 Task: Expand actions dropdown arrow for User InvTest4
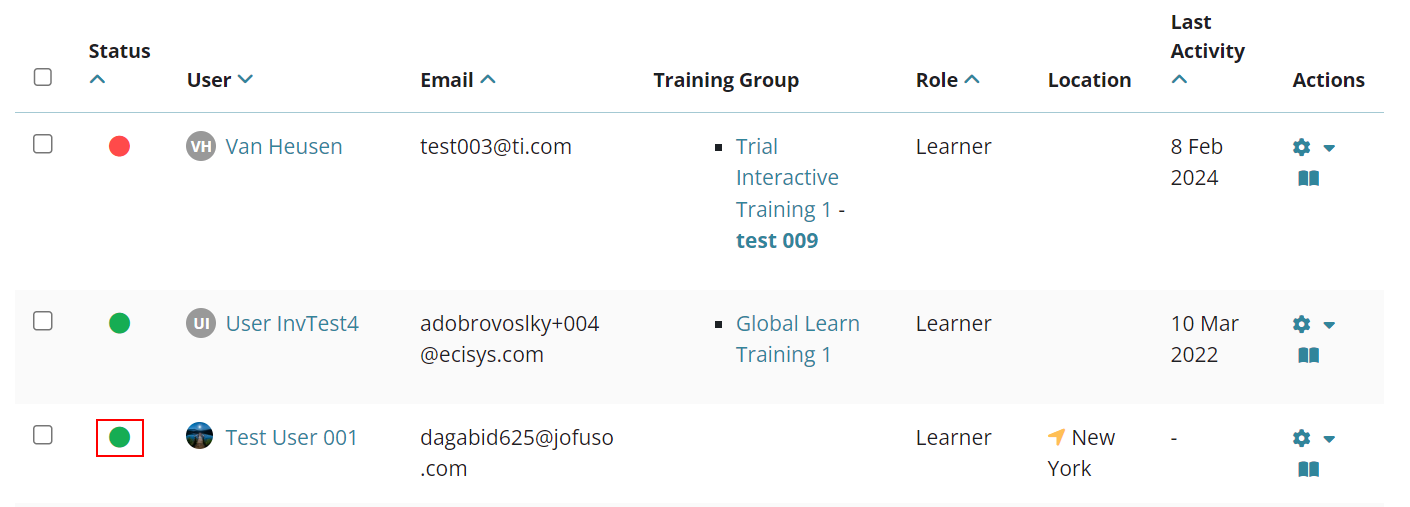coord(1329,325)
